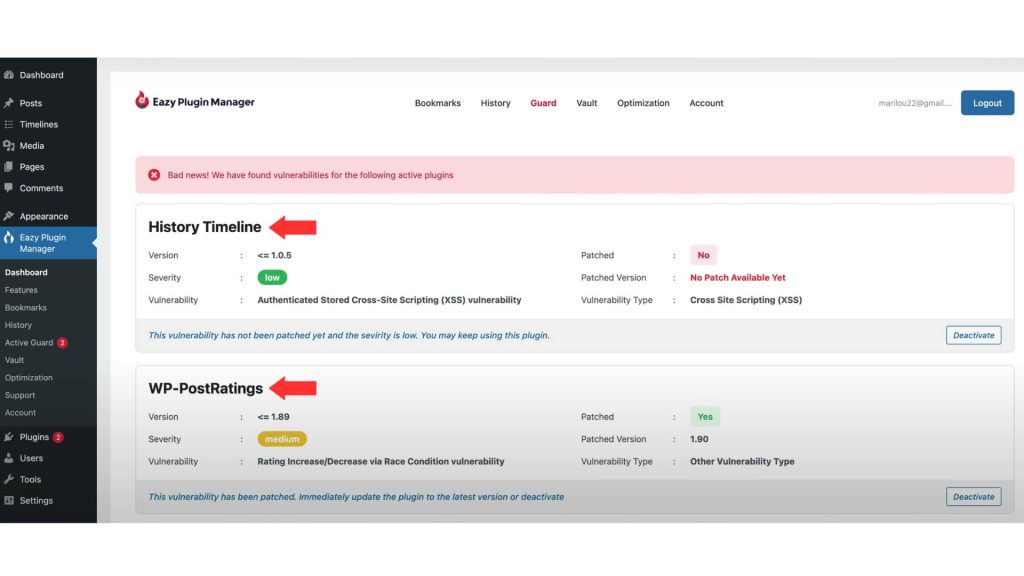Click the green low severity badge

pyautogui.click(x=272, y=278)
